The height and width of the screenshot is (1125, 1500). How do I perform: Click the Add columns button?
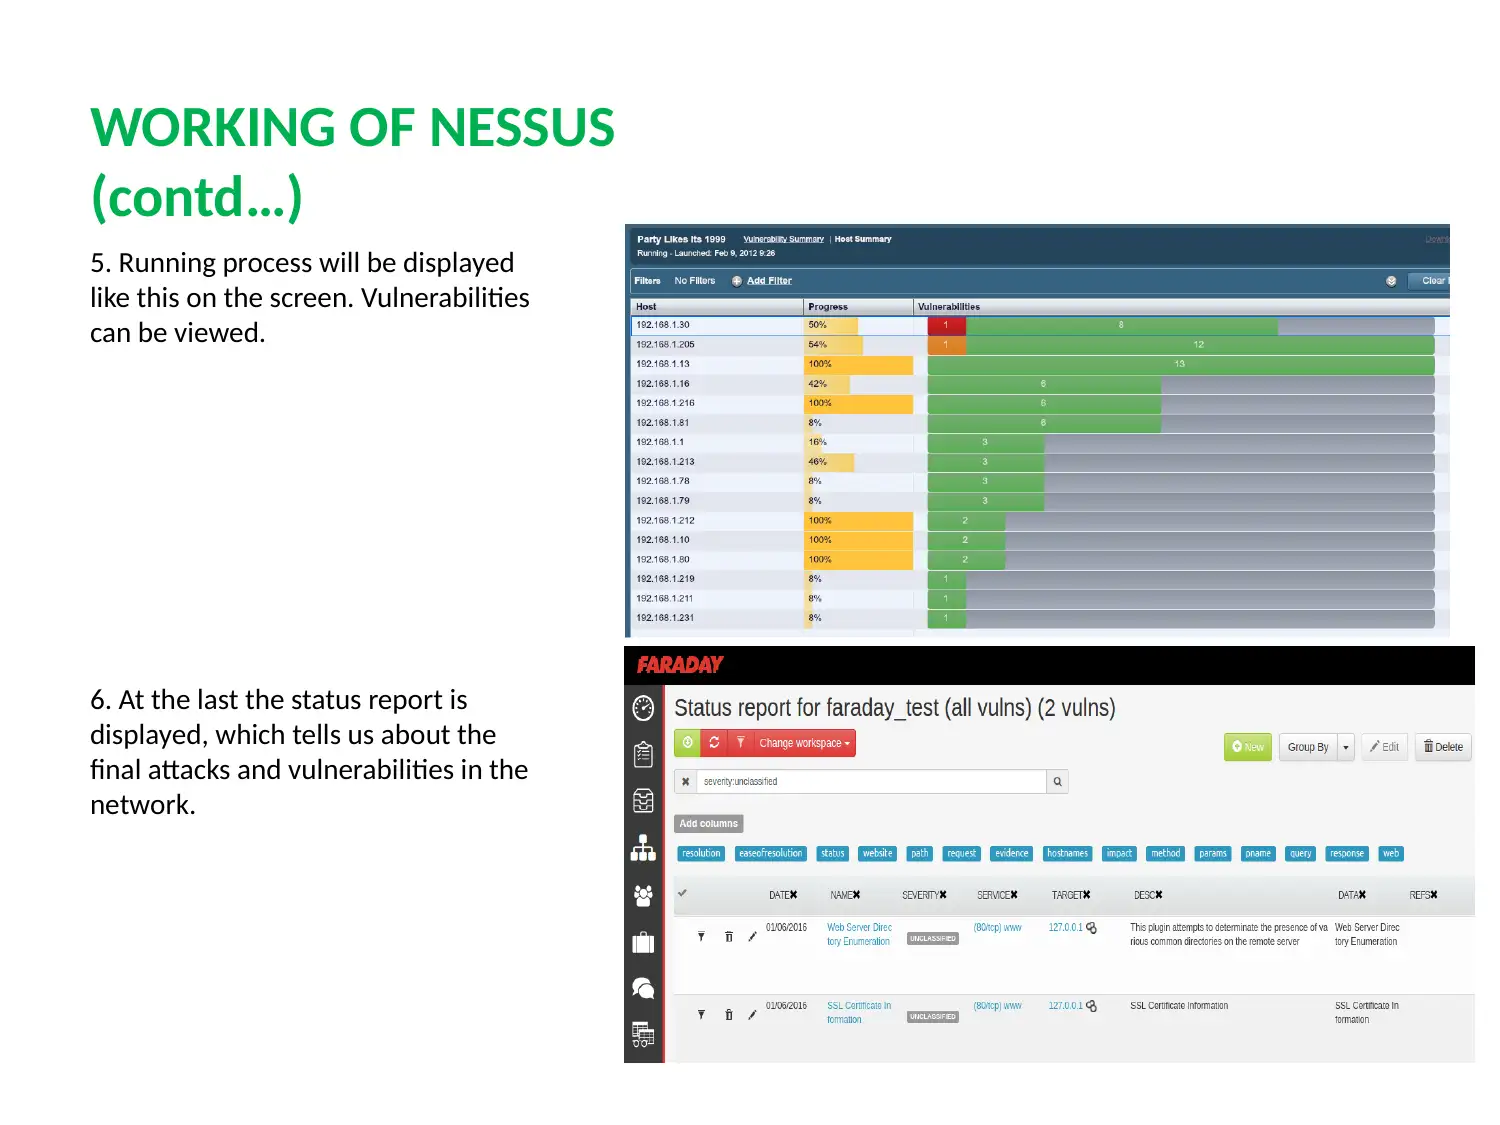click(x=709, y=824)
